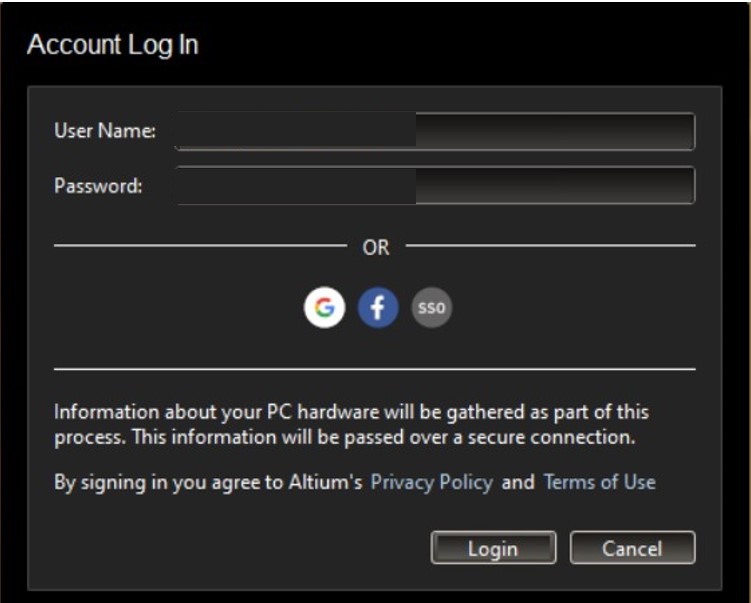Click into the User Name field
751x603 pixels.
(x=434, y=131)
